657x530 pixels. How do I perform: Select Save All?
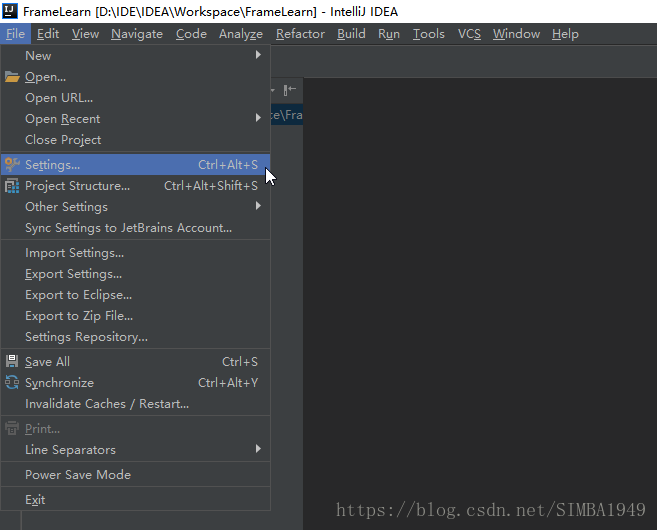(135, 362)
